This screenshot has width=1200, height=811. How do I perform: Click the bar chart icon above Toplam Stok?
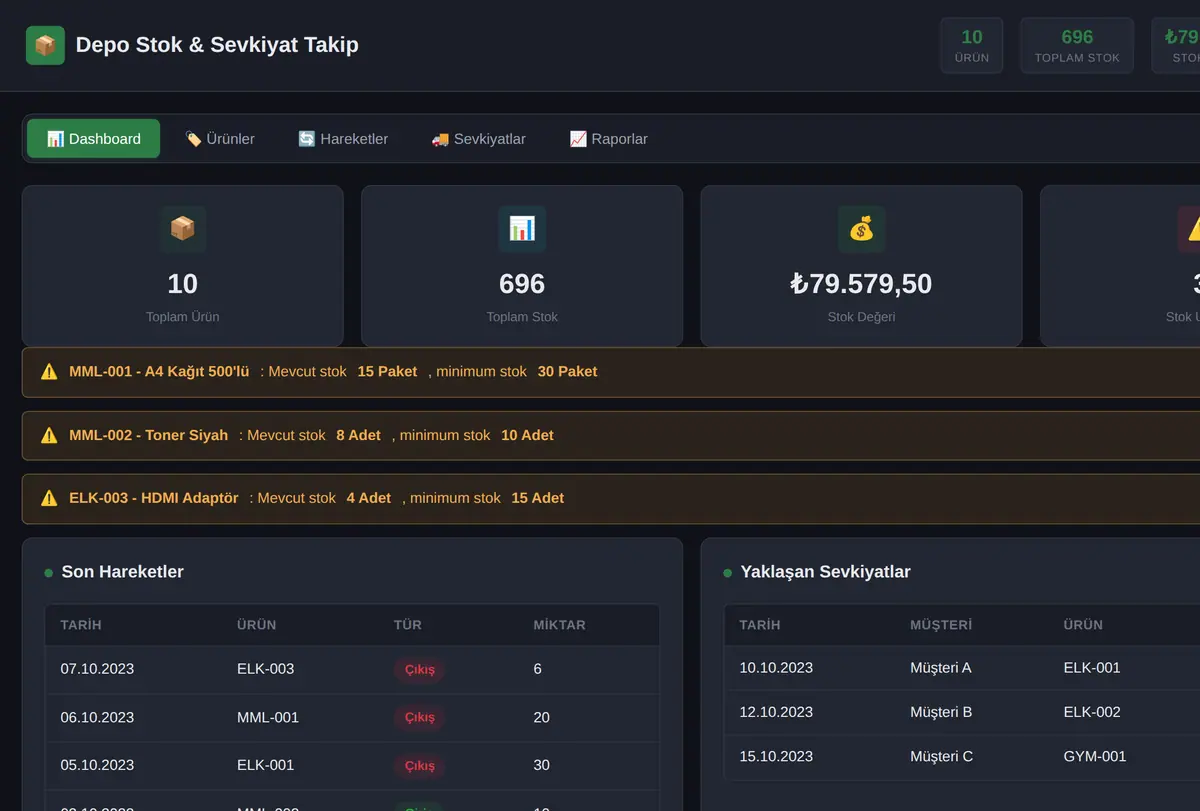pyautogui.click(x=522, y=229)
